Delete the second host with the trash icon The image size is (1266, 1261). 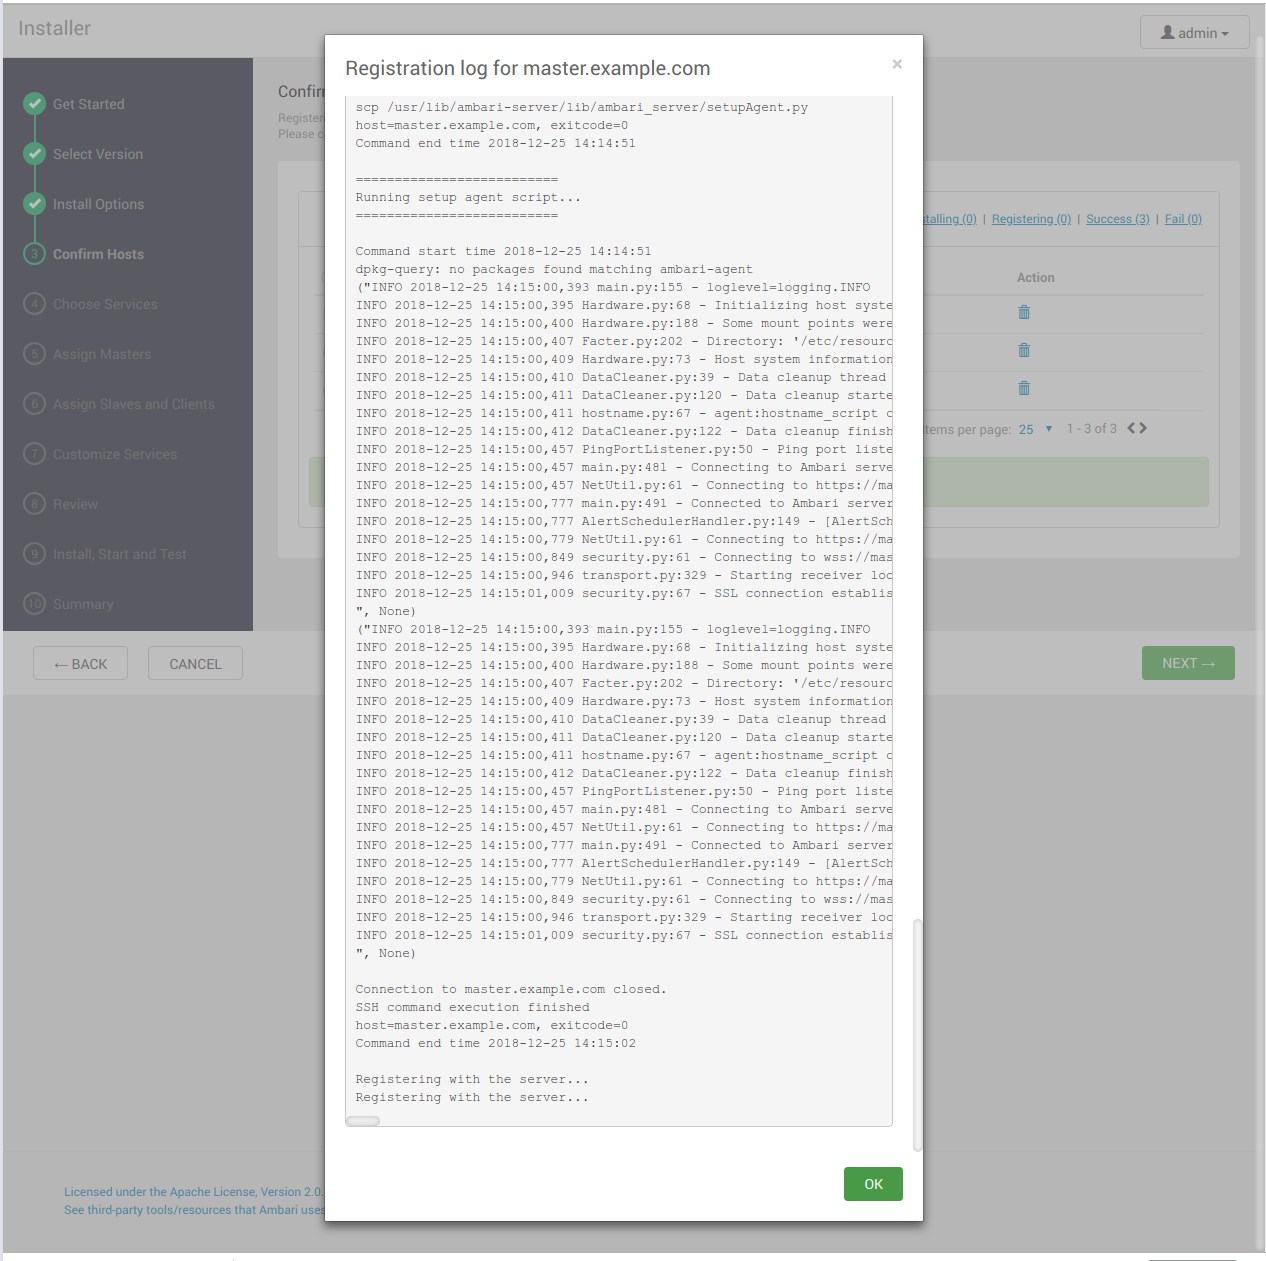1024,350
